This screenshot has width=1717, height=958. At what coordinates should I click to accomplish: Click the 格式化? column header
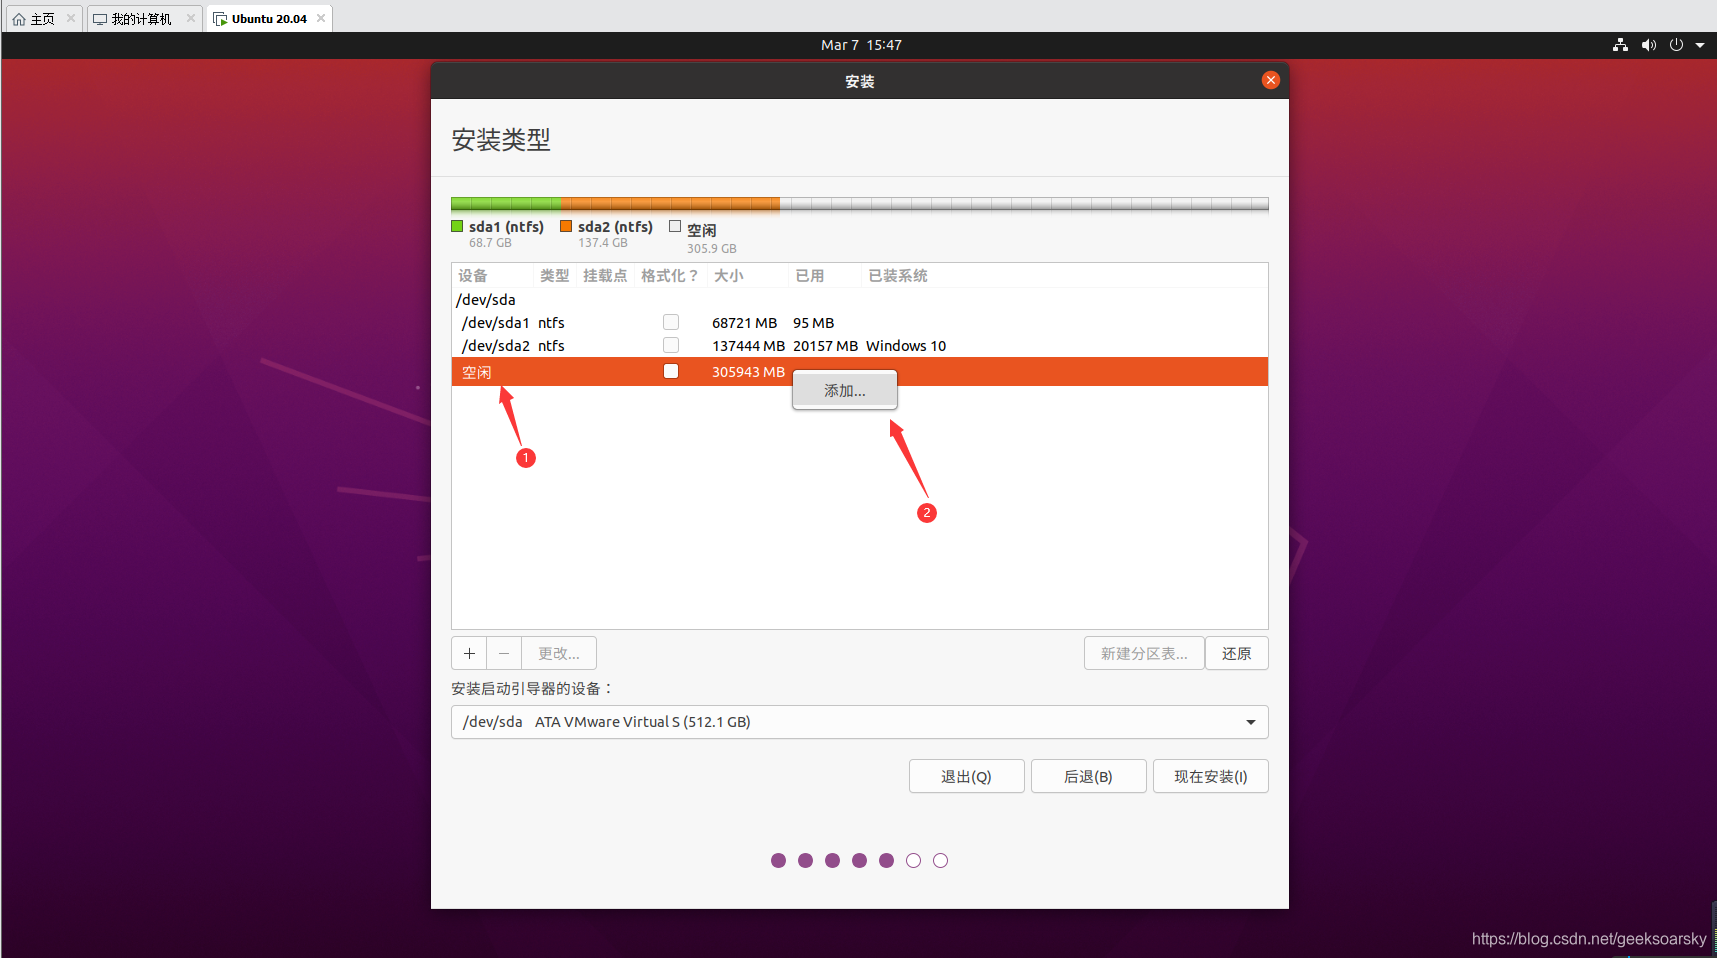pos(669,275)
